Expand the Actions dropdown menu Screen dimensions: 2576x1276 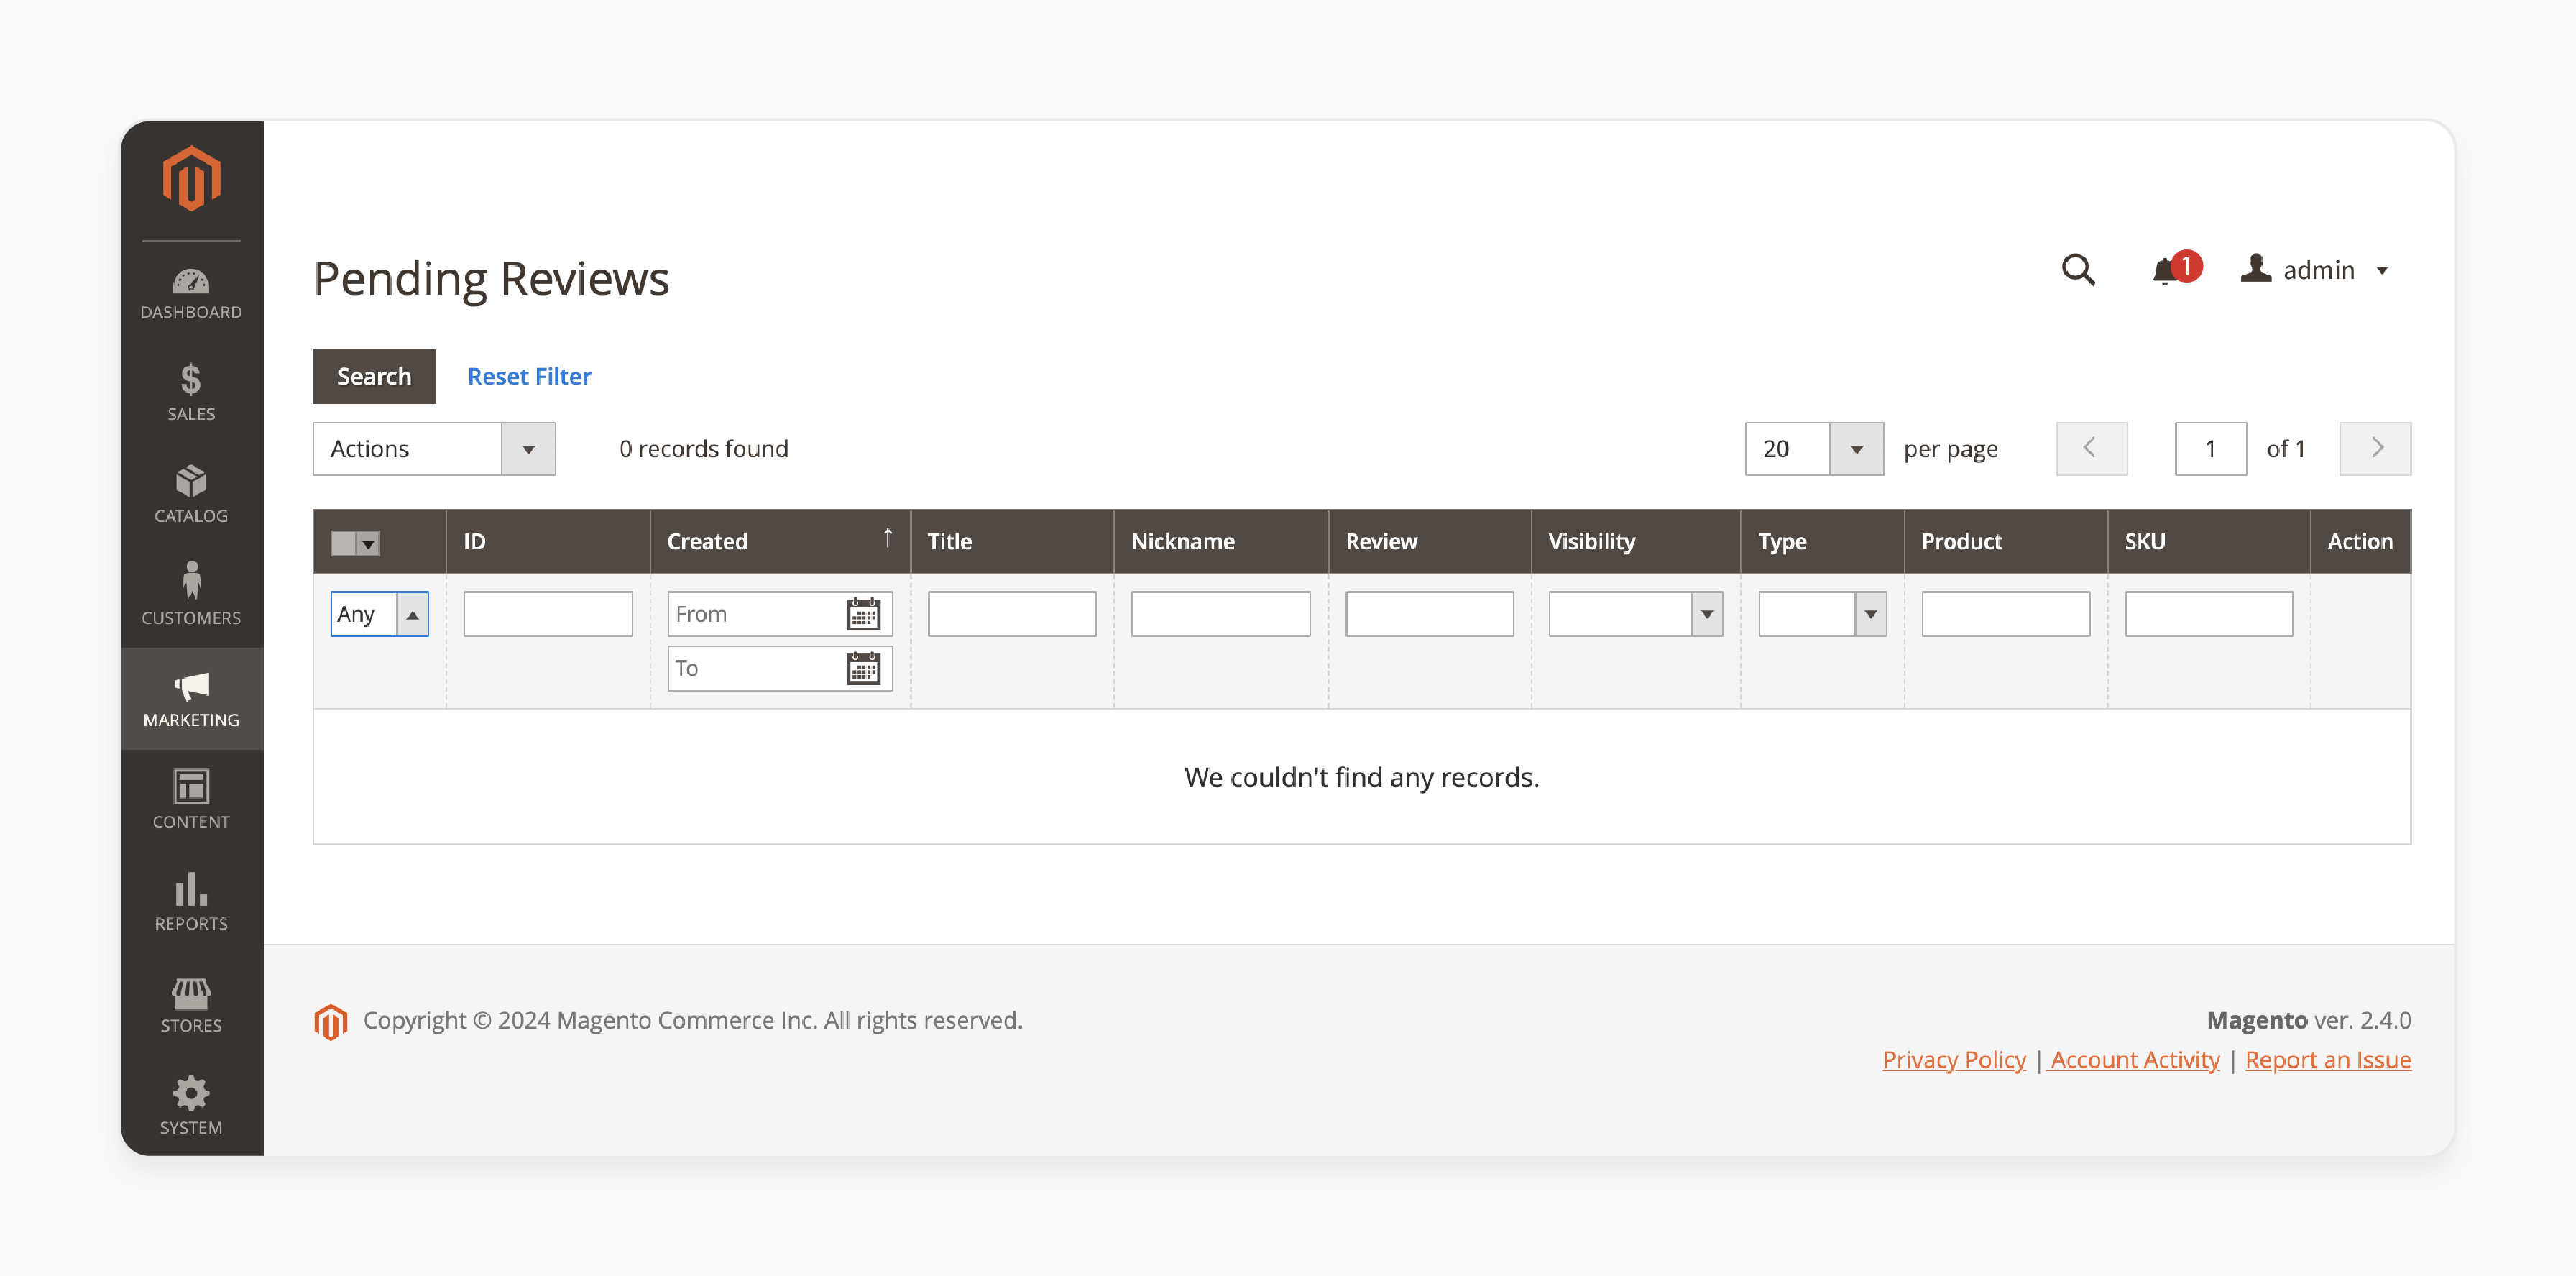(x=528, y=446)
